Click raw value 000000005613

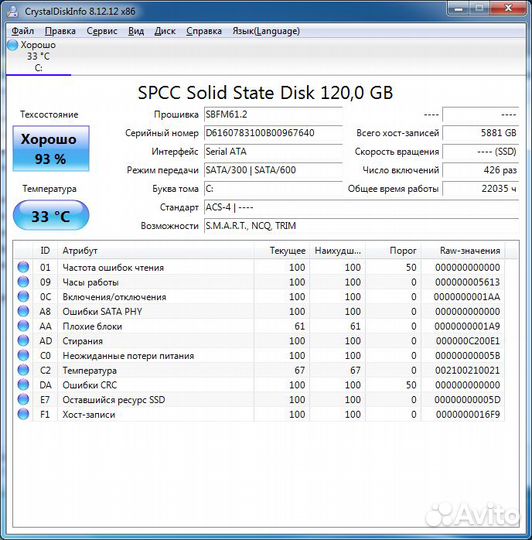coord(467,282)
